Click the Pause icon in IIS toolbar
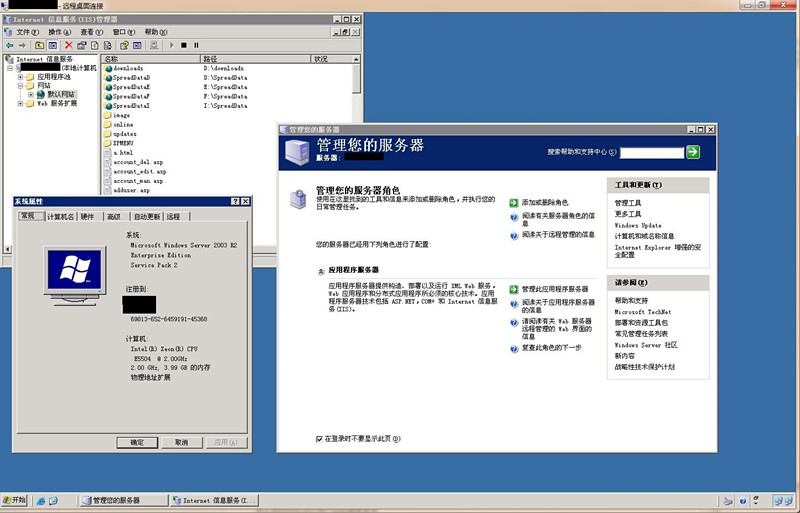This screenshot has width=800, height=513. (x=196, y=45)
